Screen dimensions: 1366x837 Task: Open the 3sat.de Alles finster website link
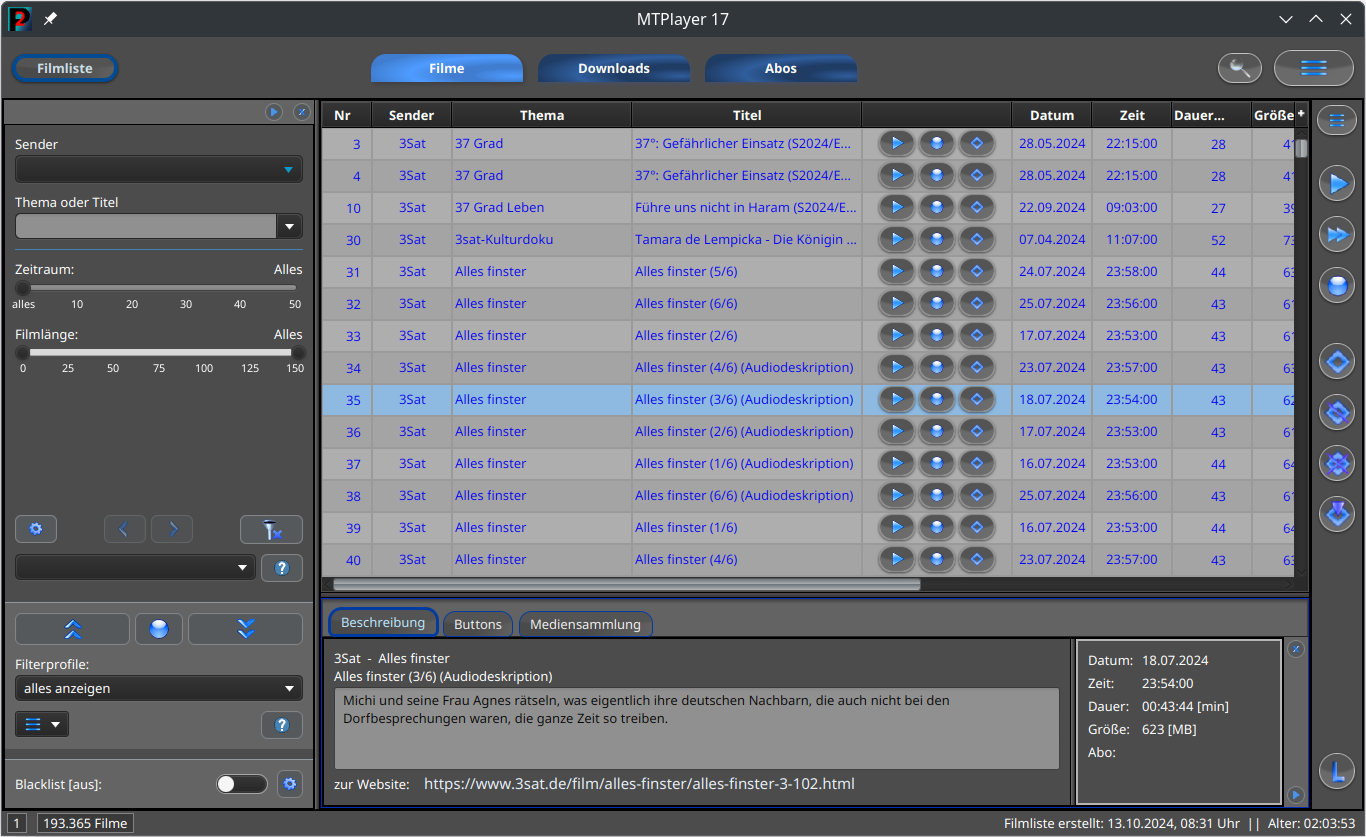pos(639,784)
